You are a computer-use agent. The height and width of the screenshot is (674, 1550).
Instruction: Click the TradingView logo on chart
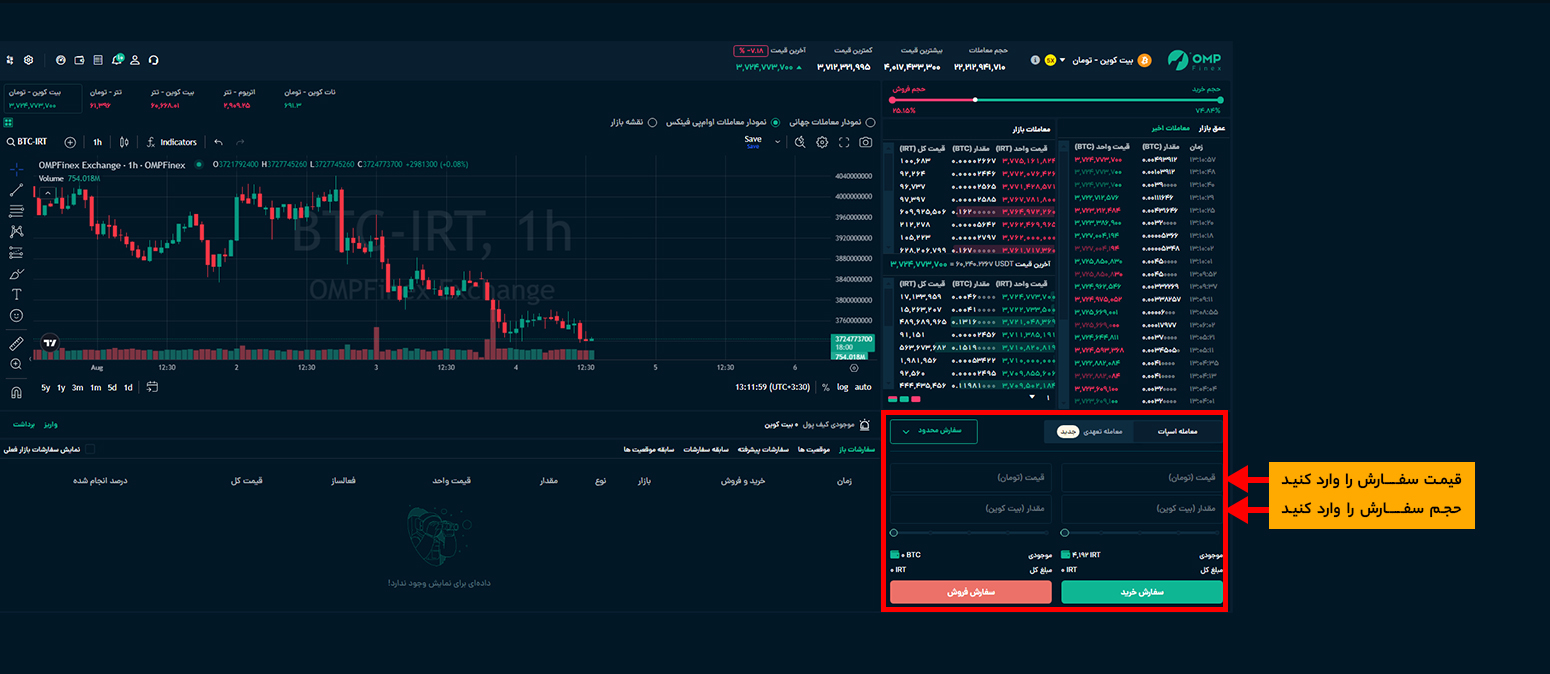point(49,342)
